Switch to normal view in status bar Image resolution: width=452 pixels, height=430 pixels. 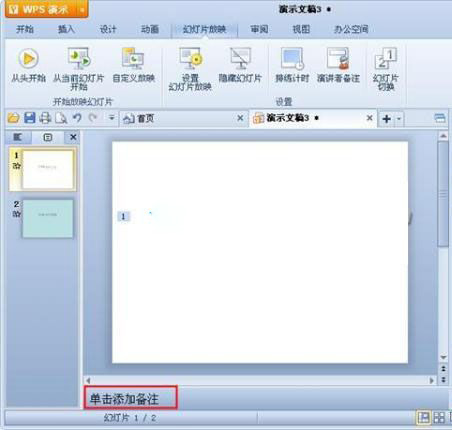coord(424,418)
